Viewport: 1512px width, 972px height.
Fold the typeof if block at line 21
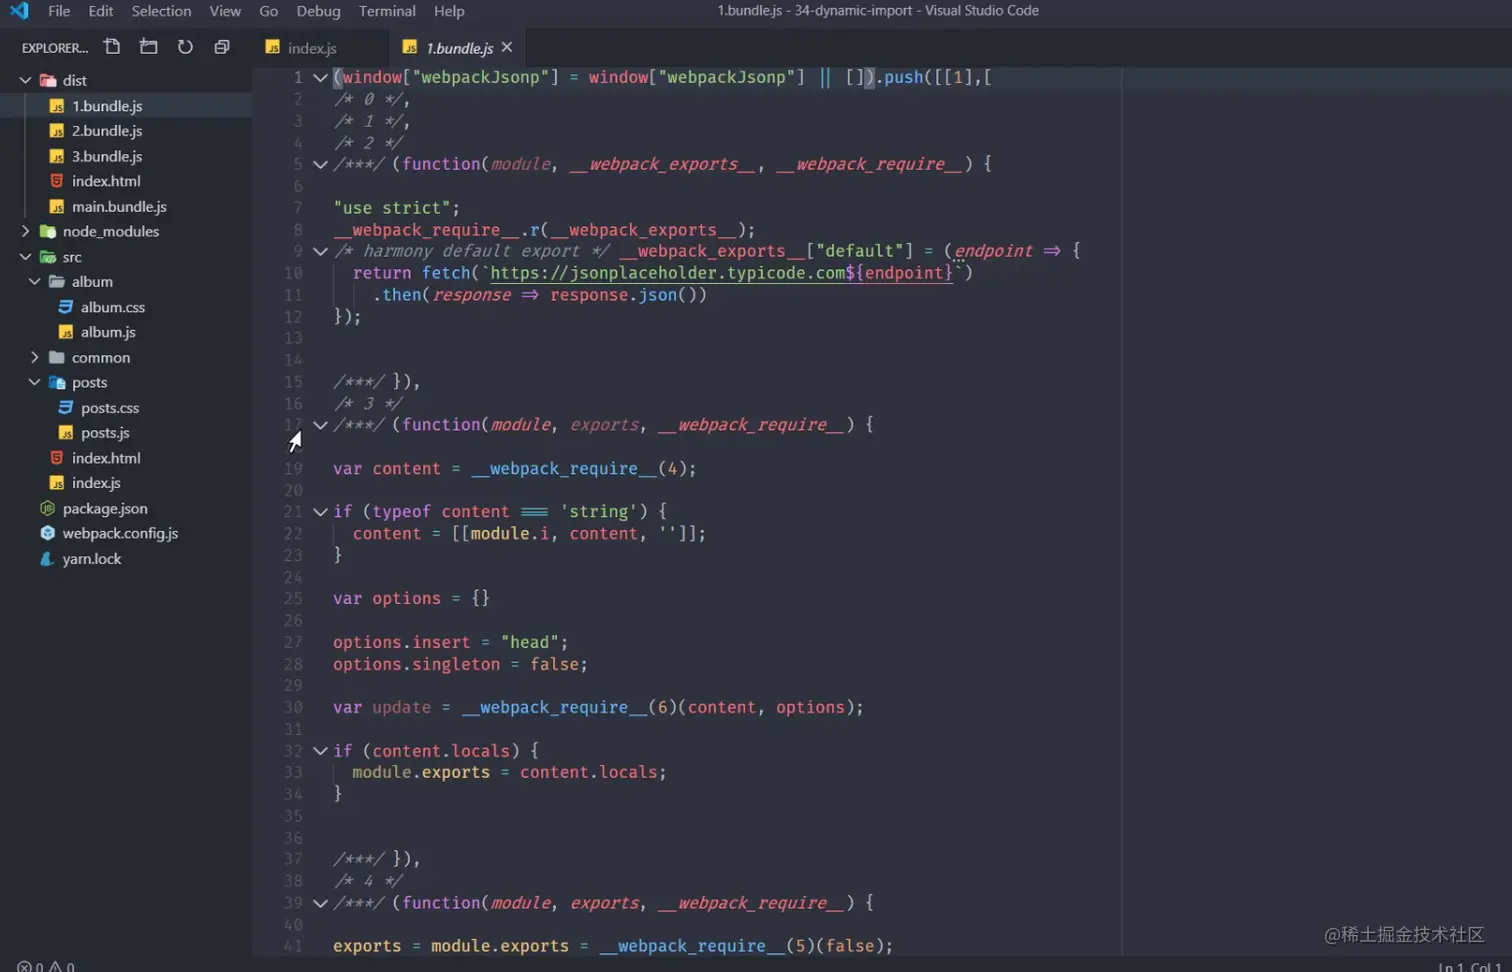click(x=320, y=512)
